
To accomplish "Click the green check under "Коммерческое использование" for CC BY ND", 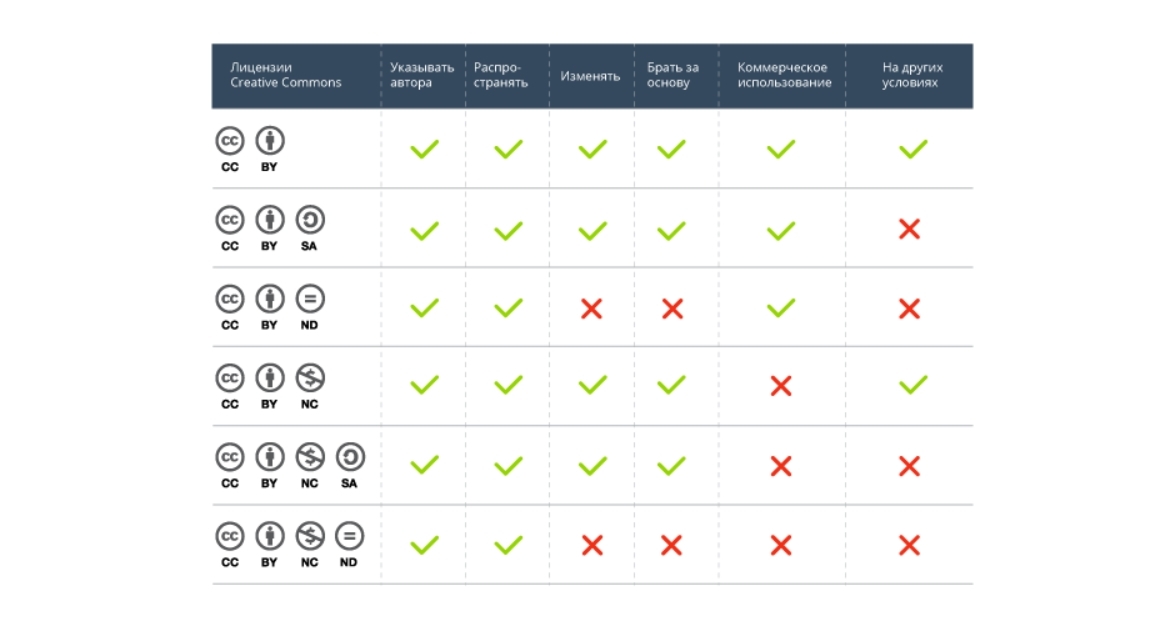I will (781, 307).
